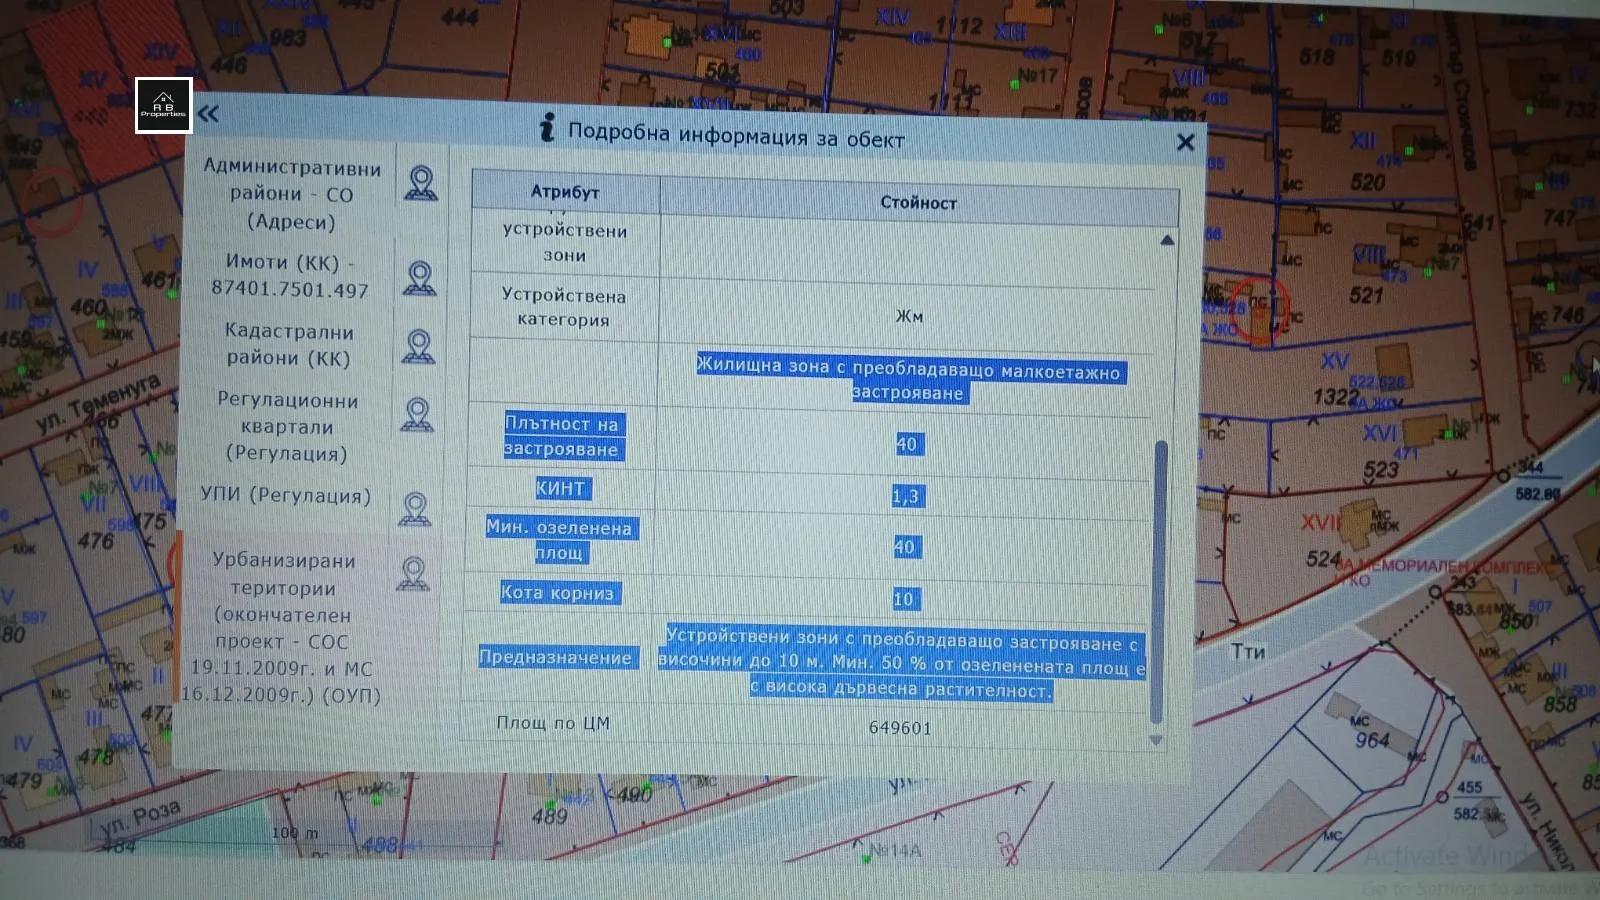The image size is (1600, 900).
Task: Close the Подробна информация за обект dialog
Action: coord(1186,143)
